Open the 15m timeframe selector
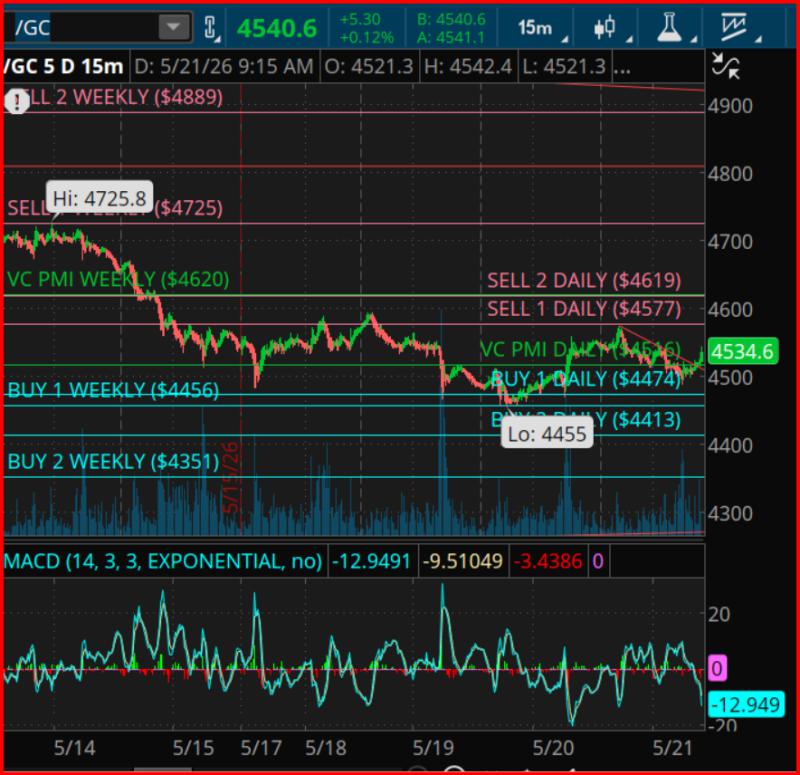Viewport: 800px width, 775px height. 535,28
